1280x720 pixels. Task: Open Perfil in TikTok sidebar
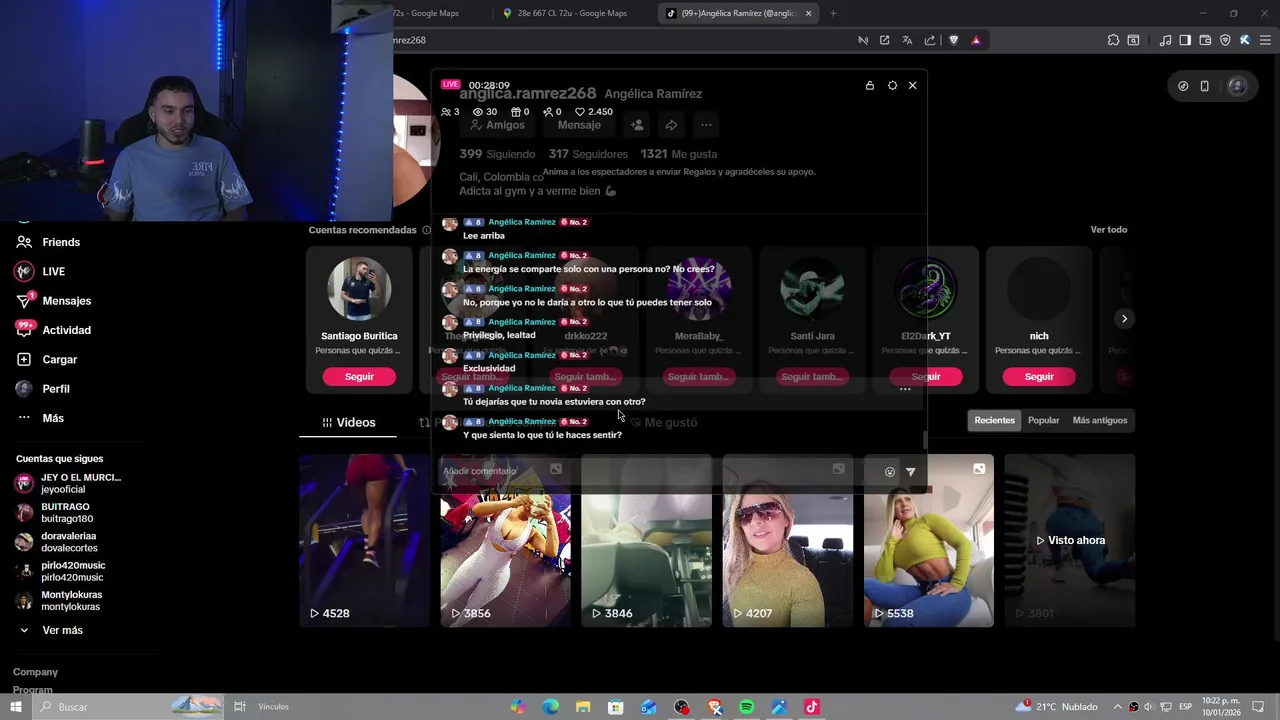[x=43, y=389]
